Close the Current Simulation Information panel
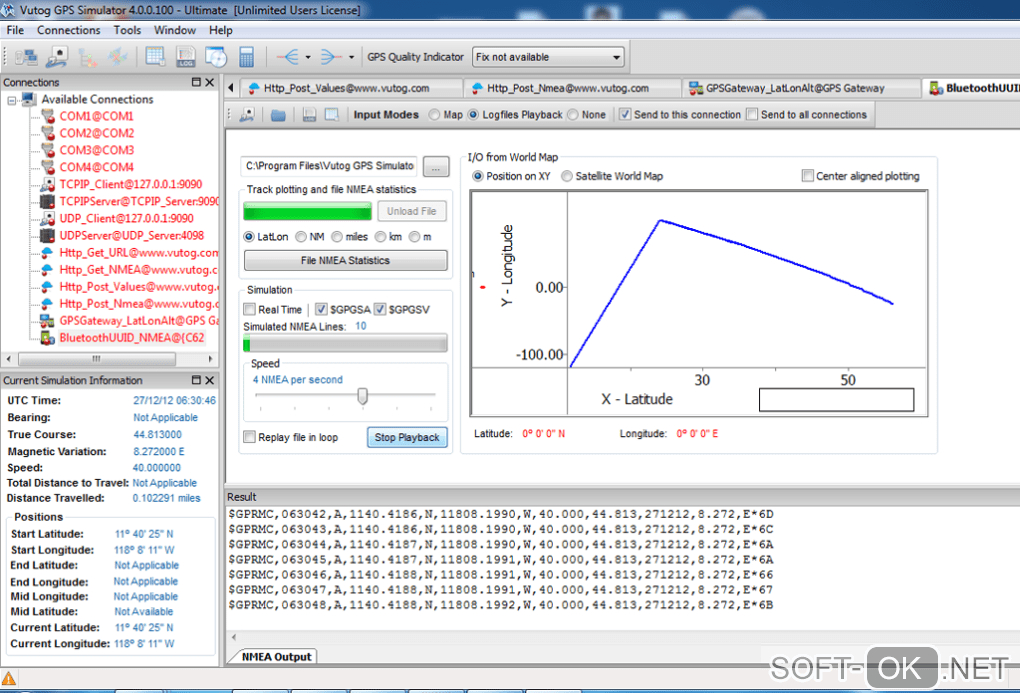Viewport: 1020px width, 693px height. pyautogui.click(x=209, y=380)
